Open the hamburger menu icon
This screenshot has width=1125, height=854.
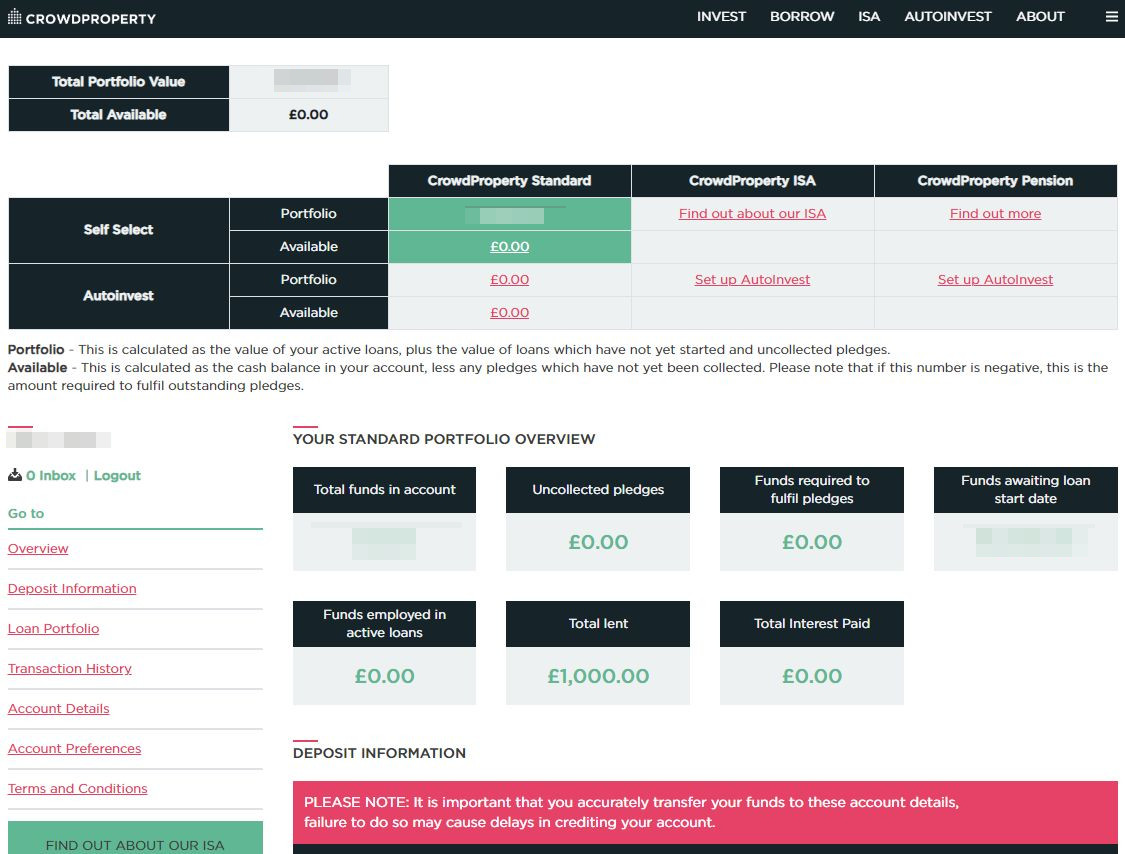(1111, 17)
